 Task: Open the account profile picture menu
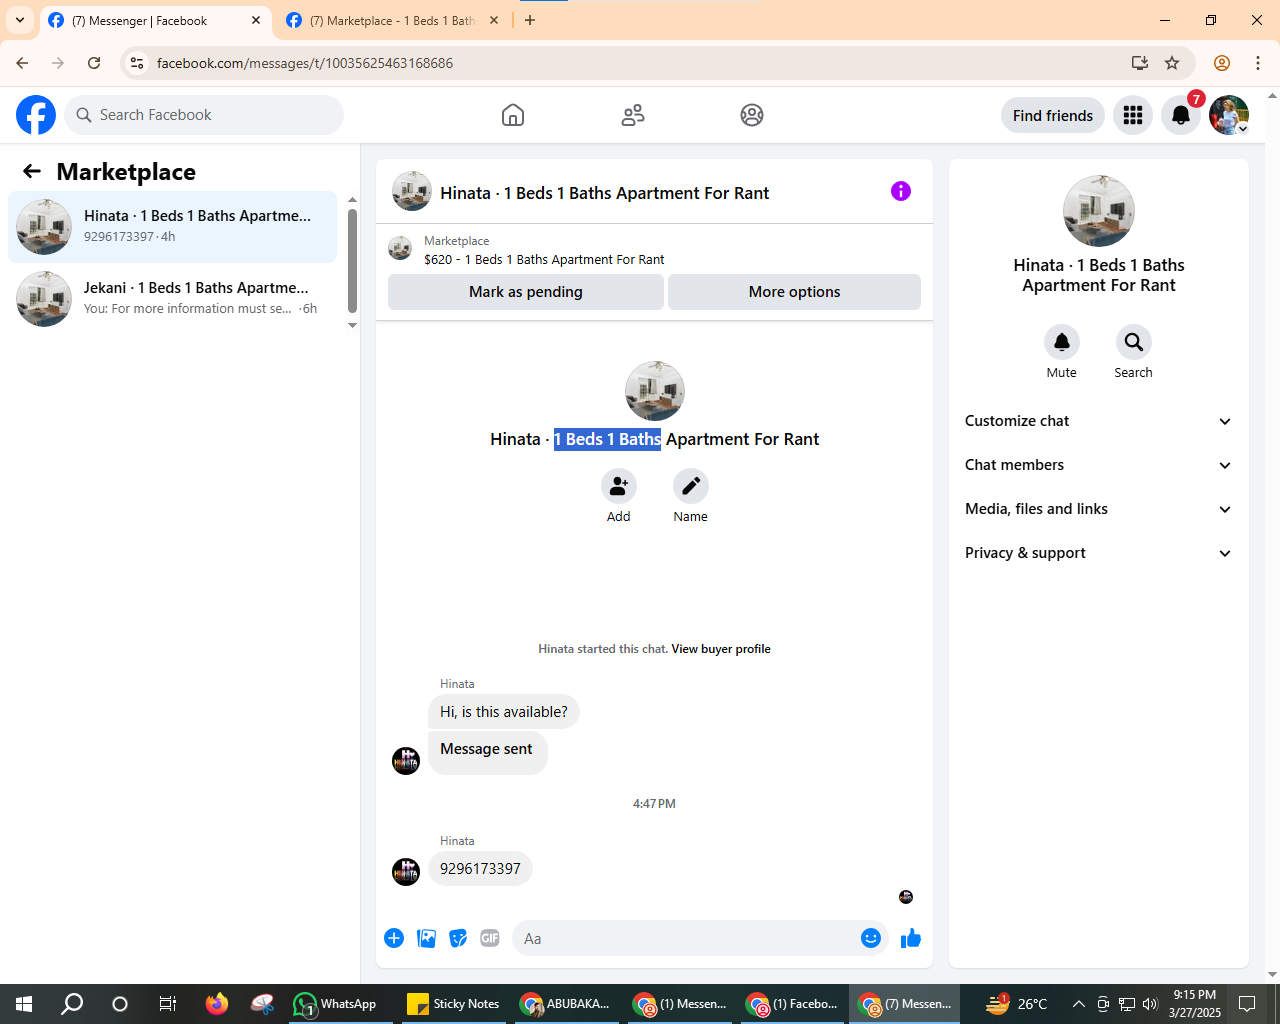coord(1229,115)
